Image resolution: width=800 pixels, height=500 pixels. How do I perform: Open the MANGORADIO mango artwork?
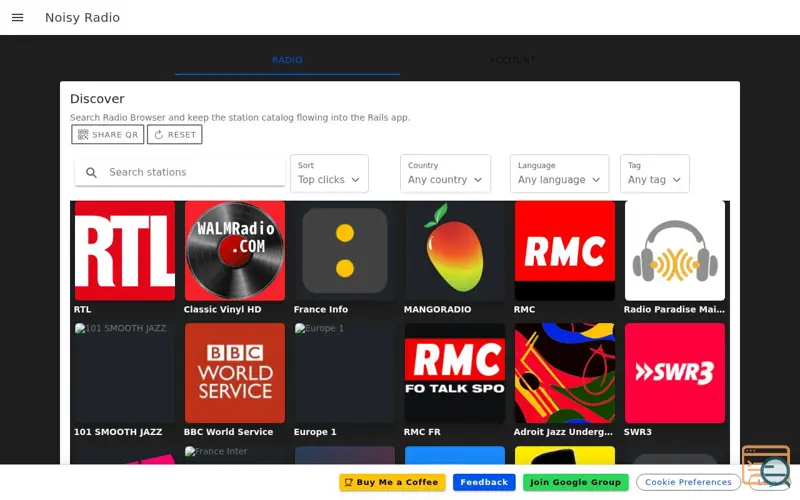pyautogui.click(x=455, y=251)
